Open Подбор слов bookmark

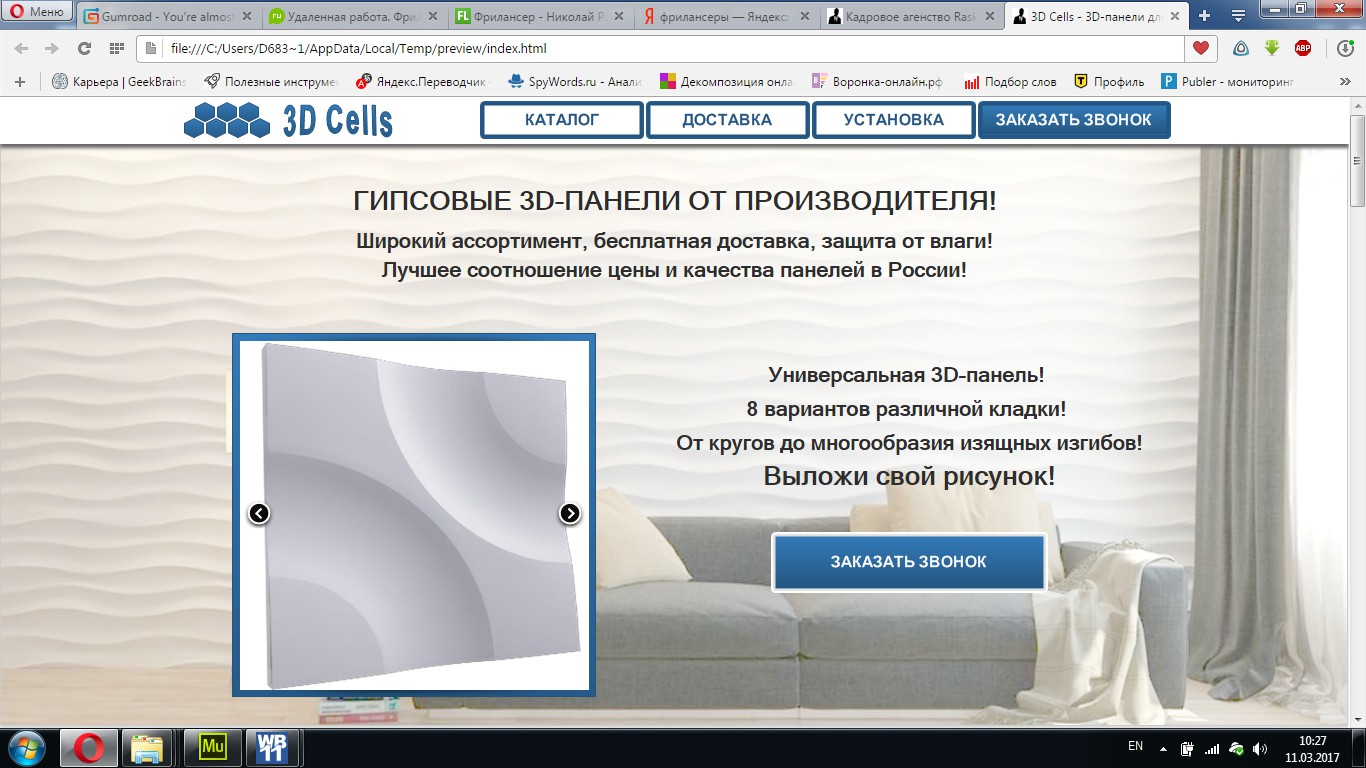[1010, 82]
